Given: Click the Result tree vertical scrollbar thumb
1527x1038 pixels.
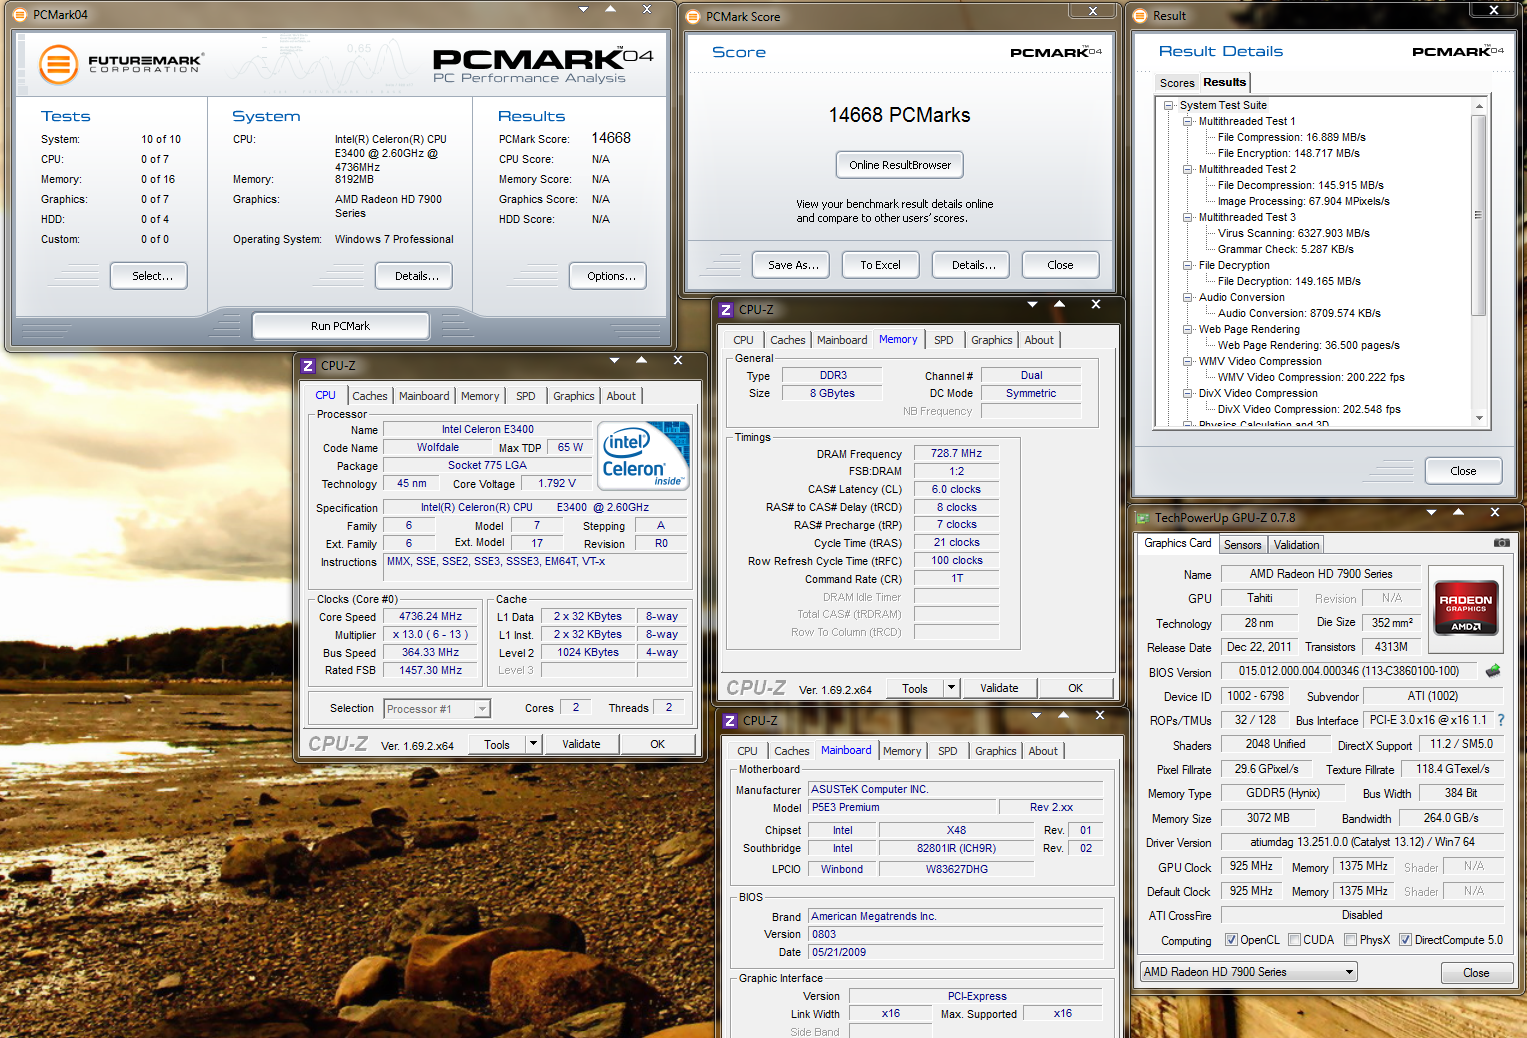Looking at the screenshot, I should click(1478, 215).
